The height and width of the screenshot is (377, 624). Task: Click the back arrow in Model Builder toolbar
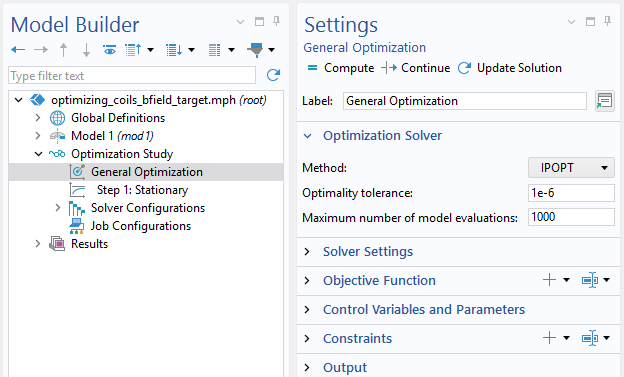18,50
